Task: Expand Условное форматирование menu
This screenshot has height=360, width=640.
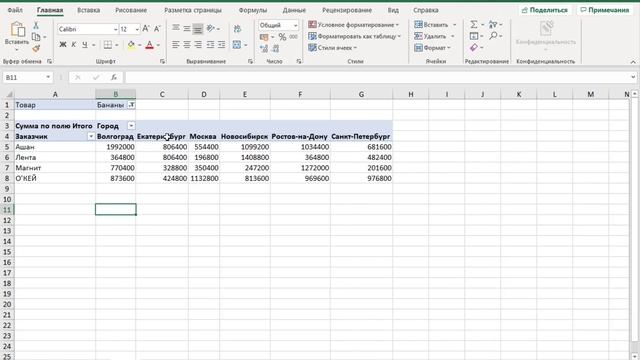Action: click(353, 25)
